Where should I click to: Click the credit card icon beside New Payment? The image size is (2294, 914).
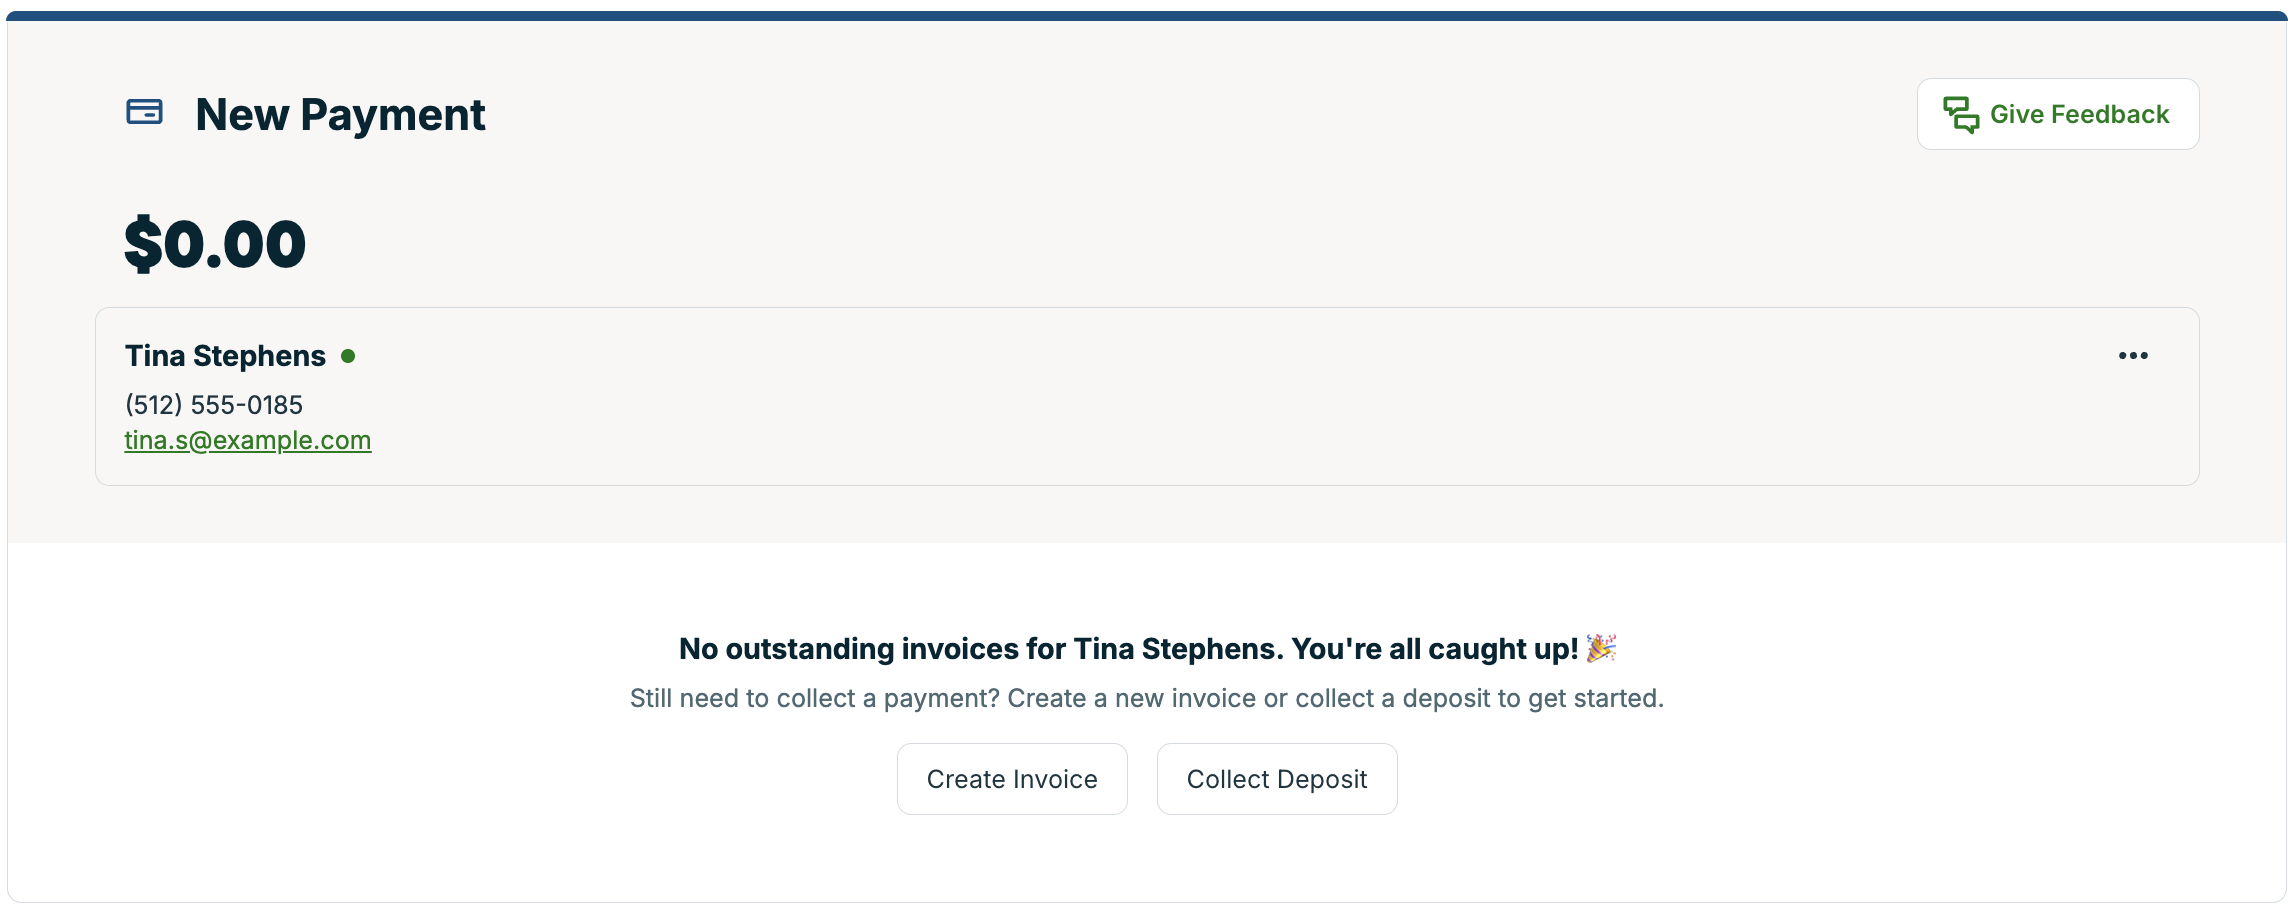tap(144, 112)
